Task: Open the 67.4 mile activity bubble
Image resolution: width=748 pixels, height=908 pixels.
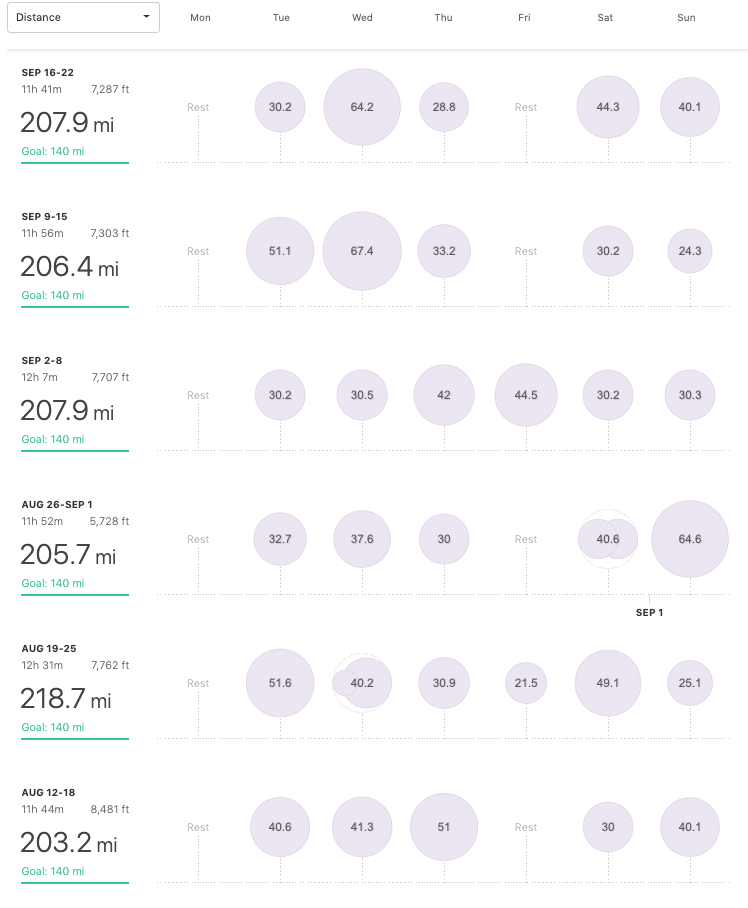Action: (x=362, y=251)
